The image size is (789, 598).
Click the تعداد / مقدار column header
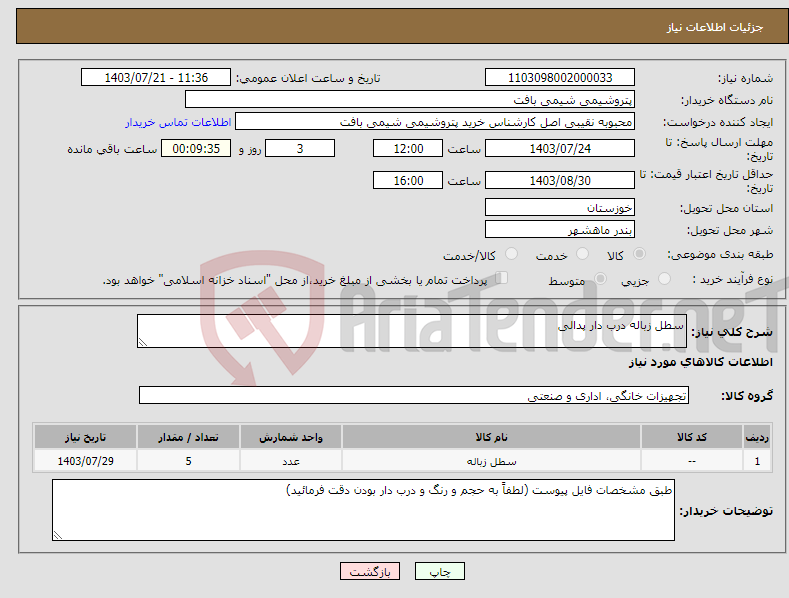point(188,437)
